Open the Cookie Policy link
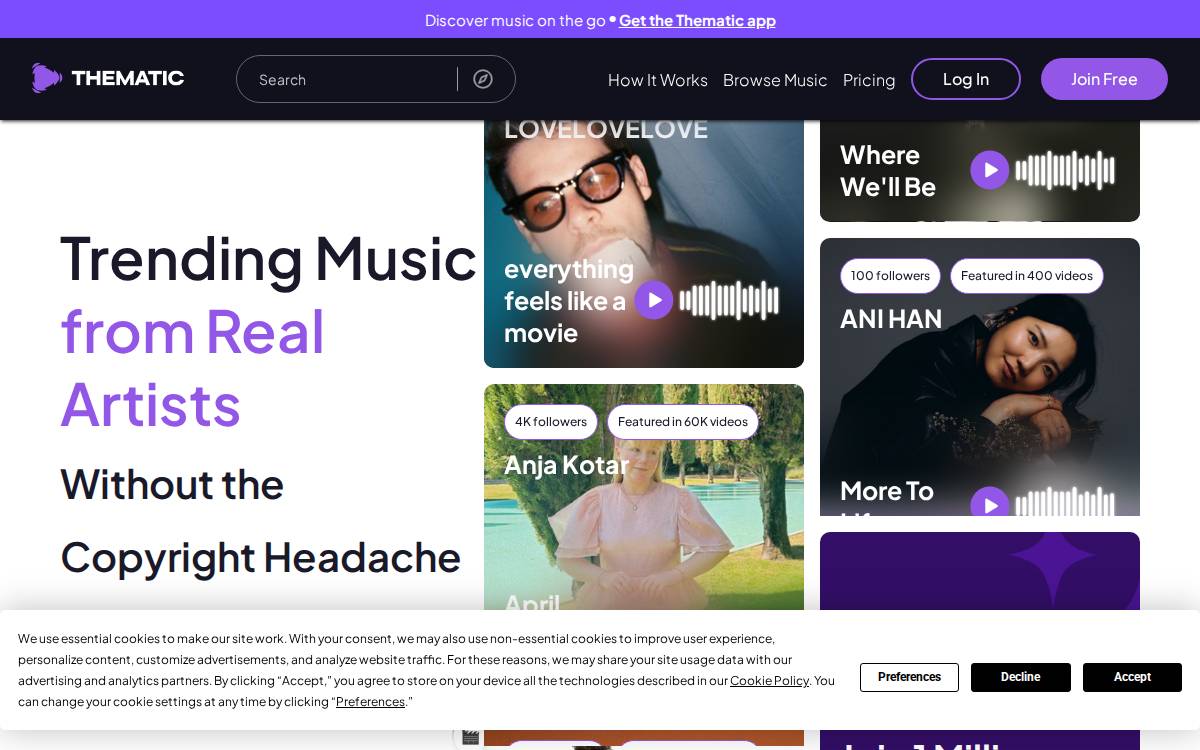This screenshot has width=1200, height=750. (769, 681)
